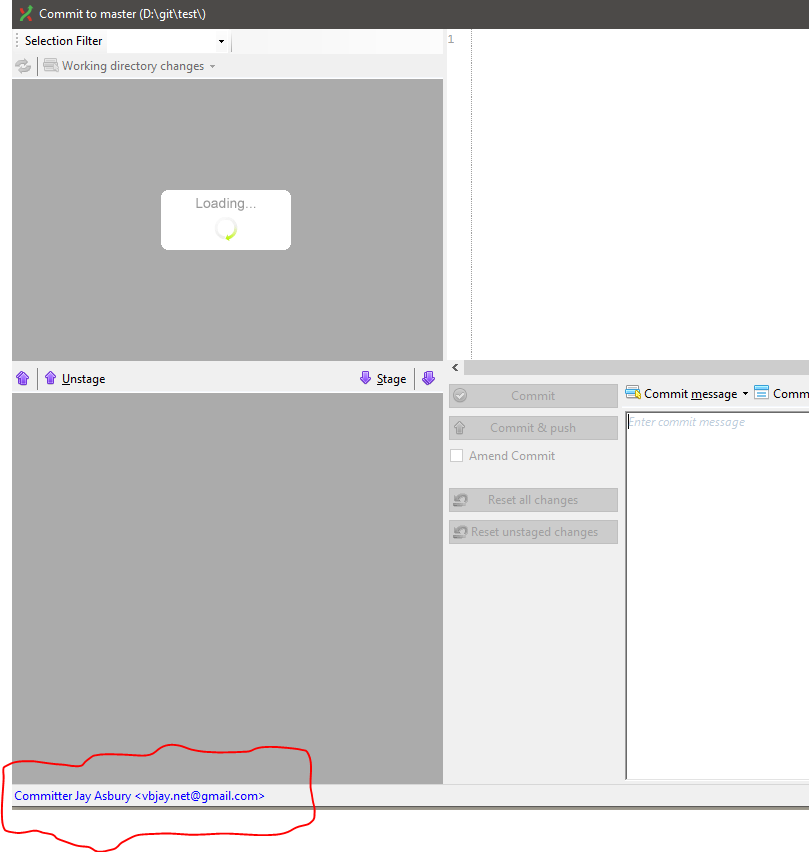Click Reset unstaged changes
809x852 pixels.
533,531
